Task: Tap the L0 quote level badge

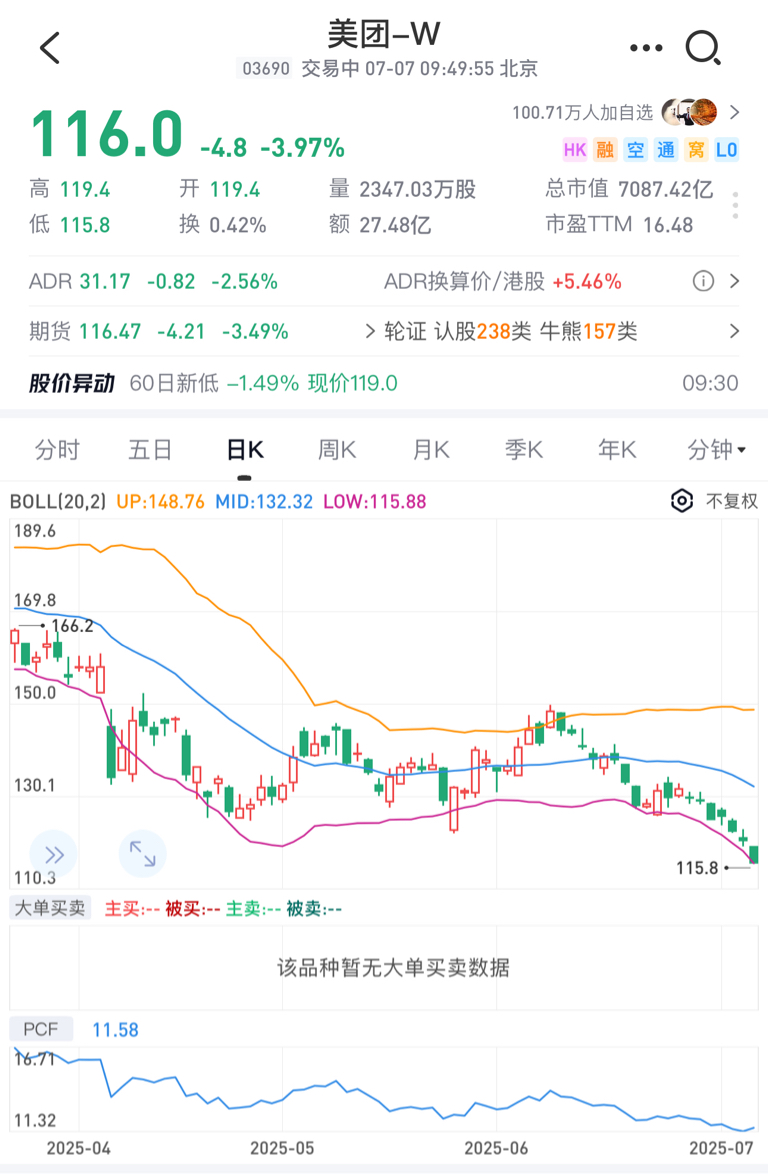Action: point(726,150)
